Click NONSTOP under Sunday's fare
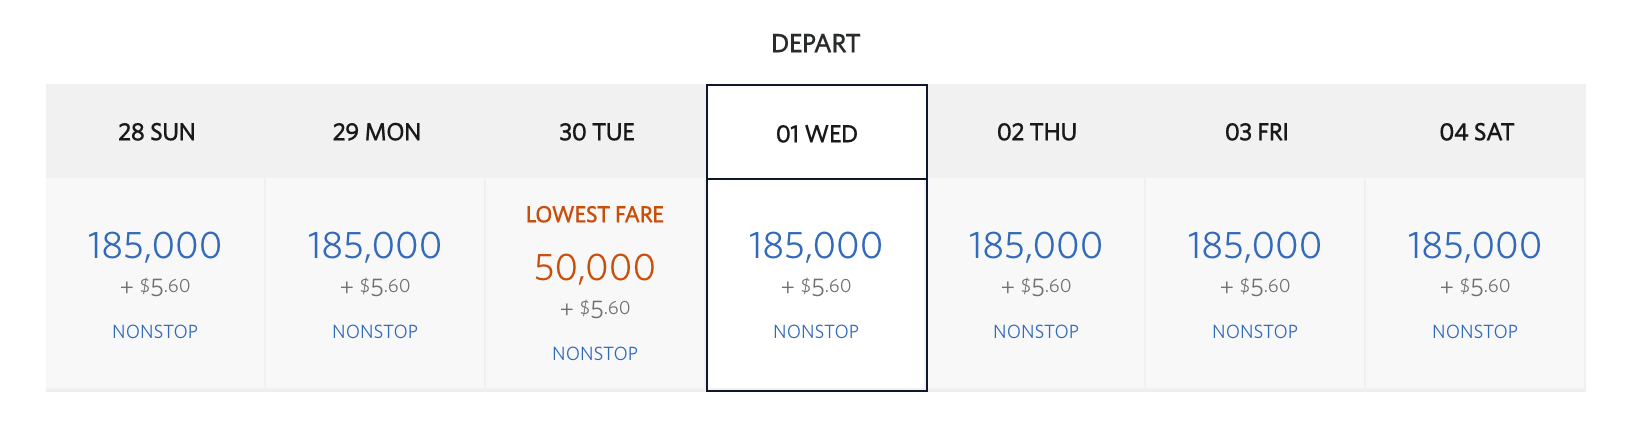The image size is (1650, 440). [x=155, y=331]
